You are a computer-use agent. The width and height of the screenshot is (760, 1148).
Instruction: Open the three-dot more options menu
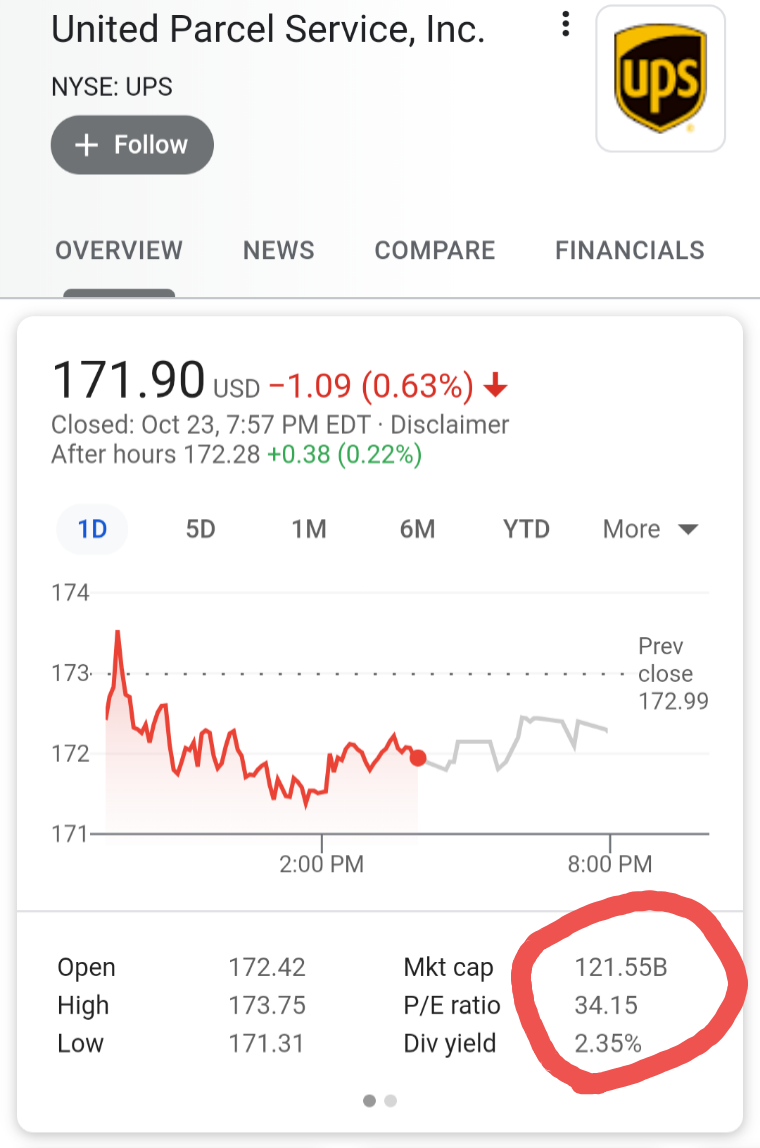565,24
